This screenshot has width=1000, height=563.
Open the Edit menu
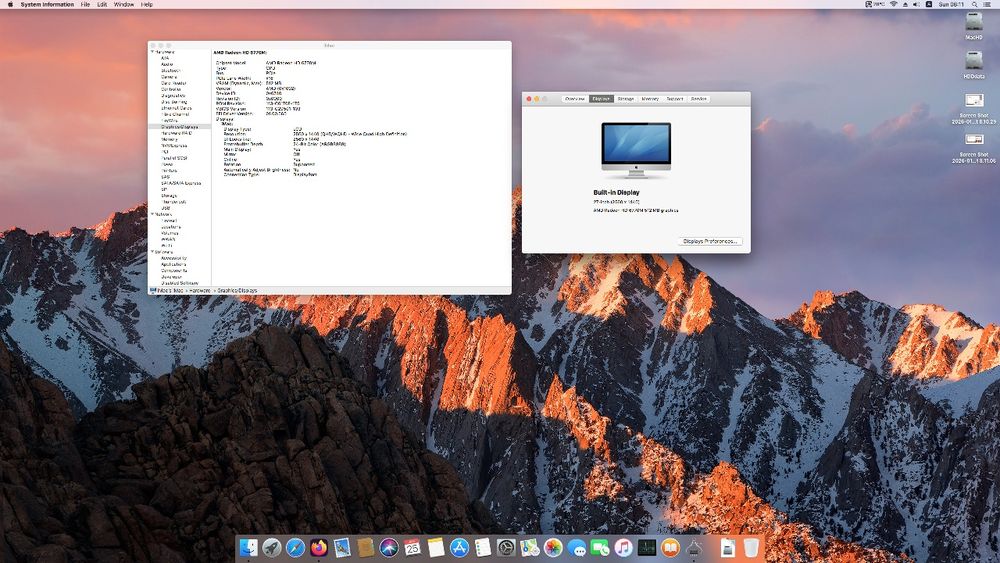point(102,4)
